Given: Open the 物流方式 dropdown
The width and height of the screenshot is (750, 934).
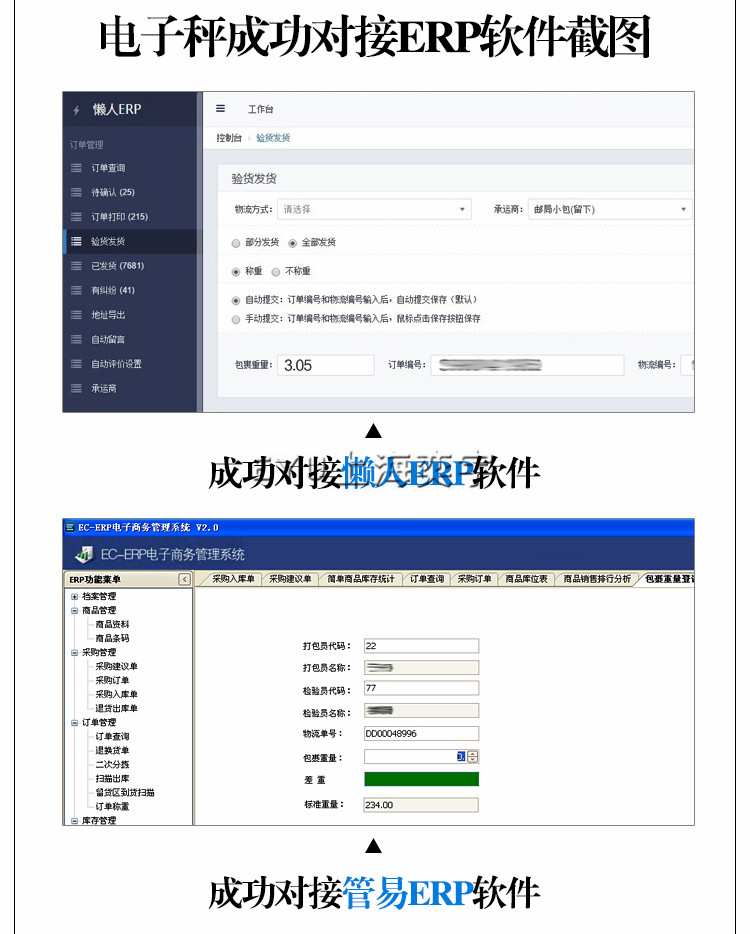Looking at the screenshot, I should [373, 210].
